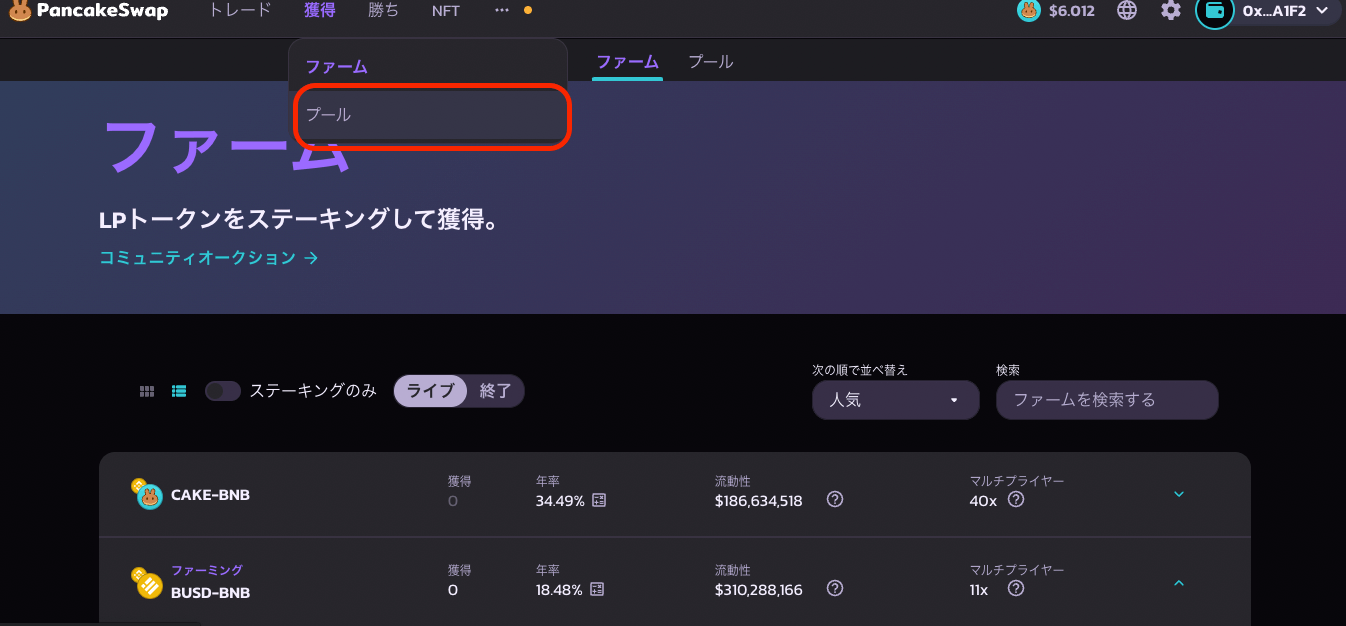Screen dimensions: 1346x626
Task: Open the NFT menu
Action: pos(446,11)
